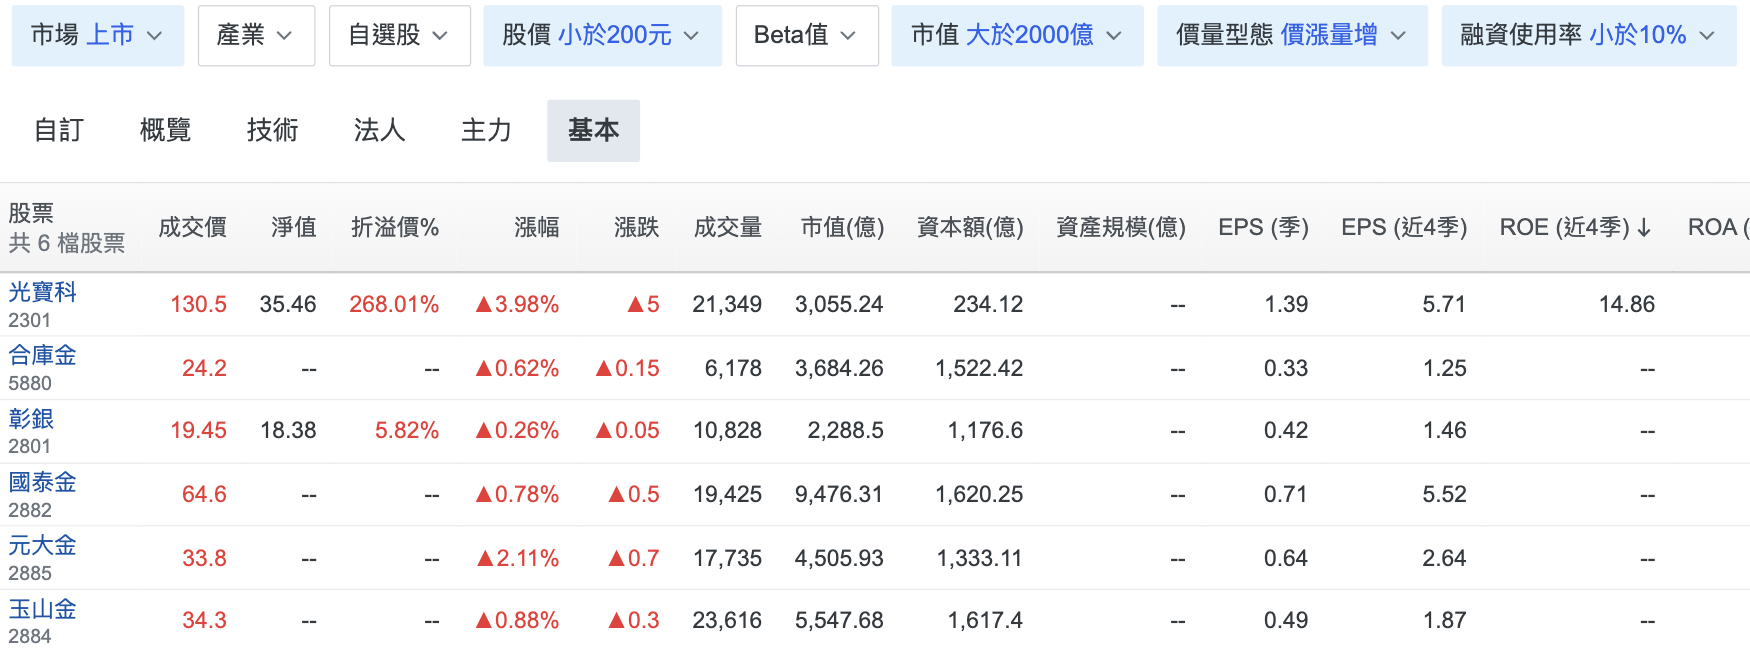The width and height of the screenshot is (1750, 652).
Task: Sort by 市值(億) column header
Action: point(842,228)
